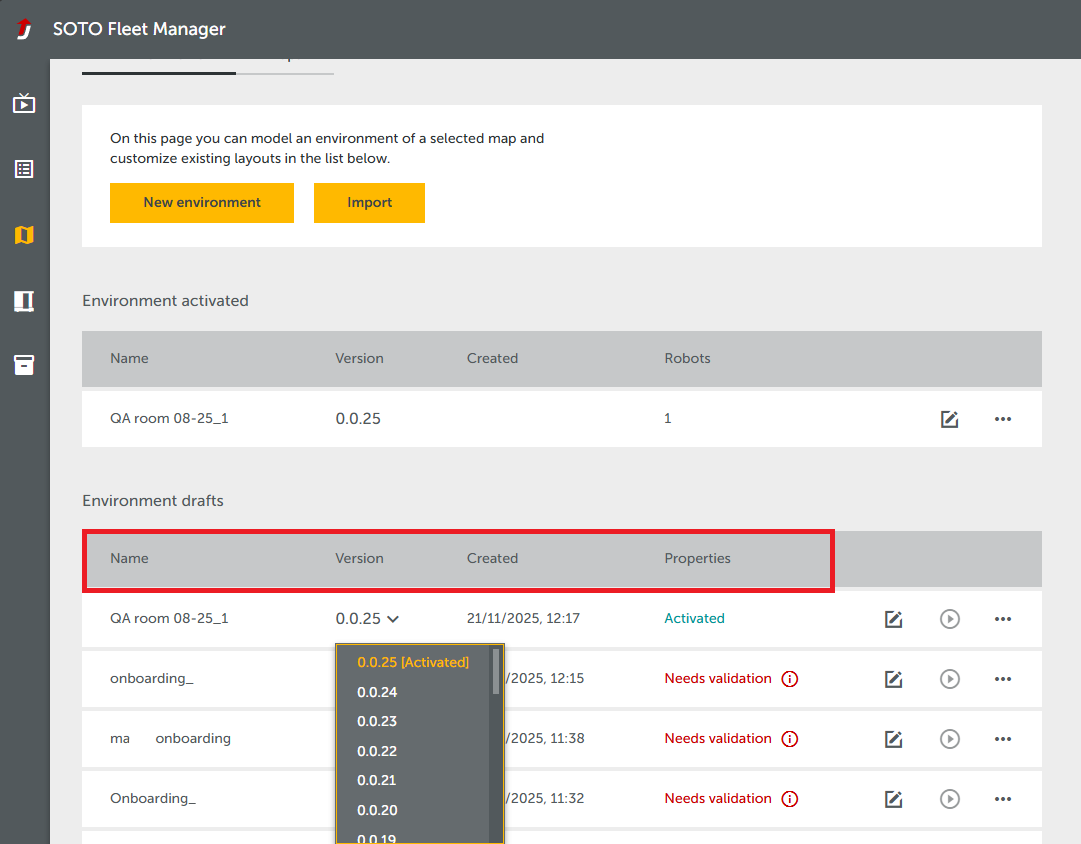
Task: Edit the activated environment row with 1 robot
Action: point(949,419)
